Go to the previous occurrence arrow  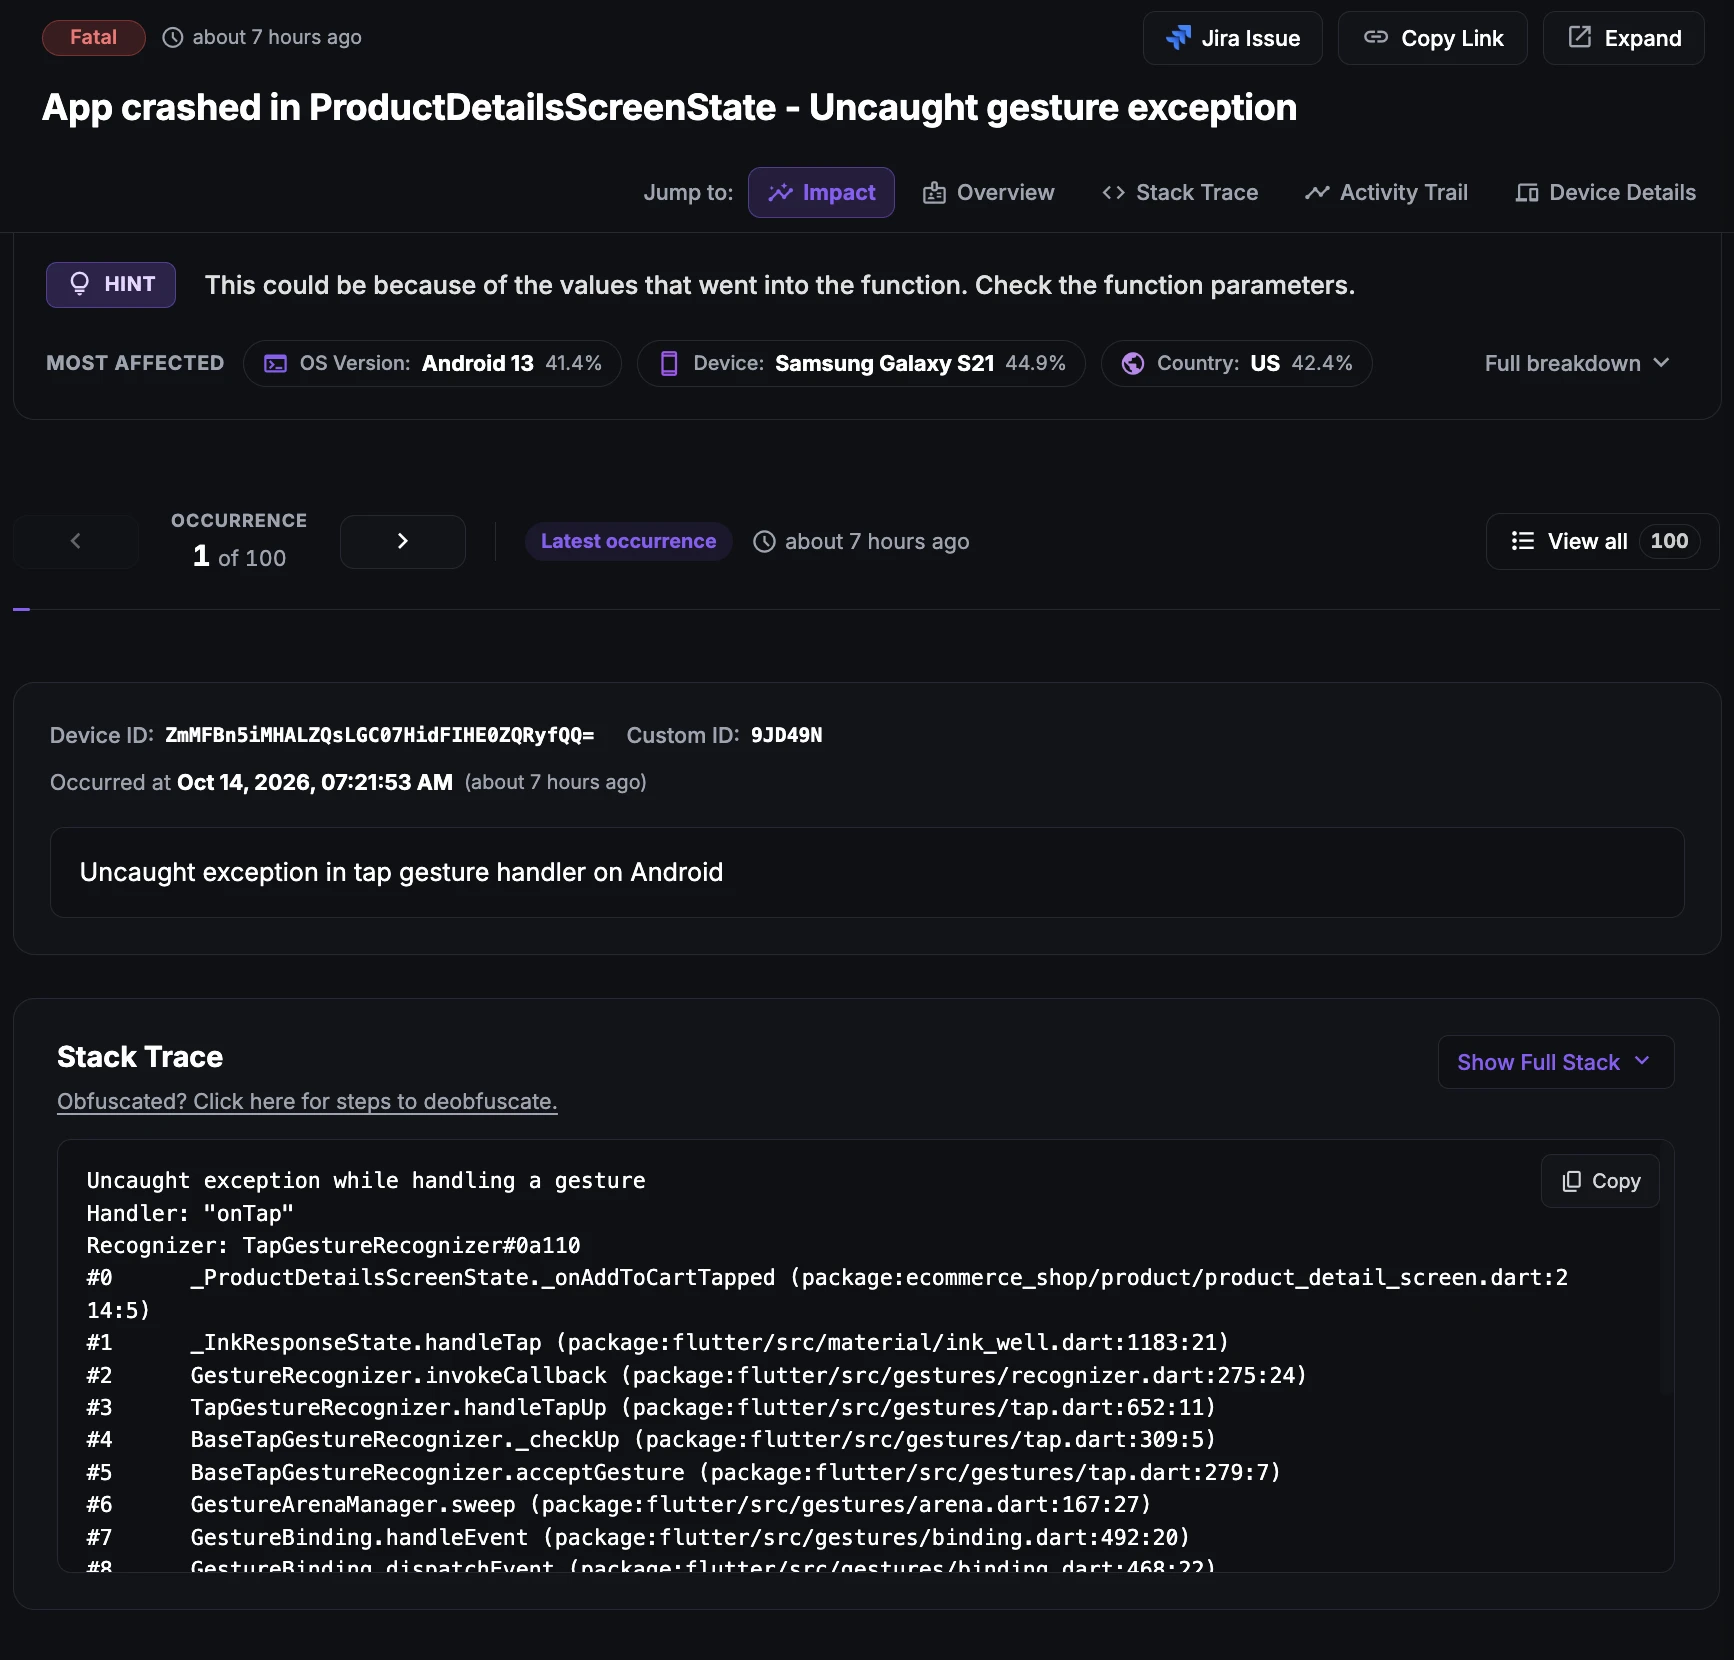tap(76, 541)
